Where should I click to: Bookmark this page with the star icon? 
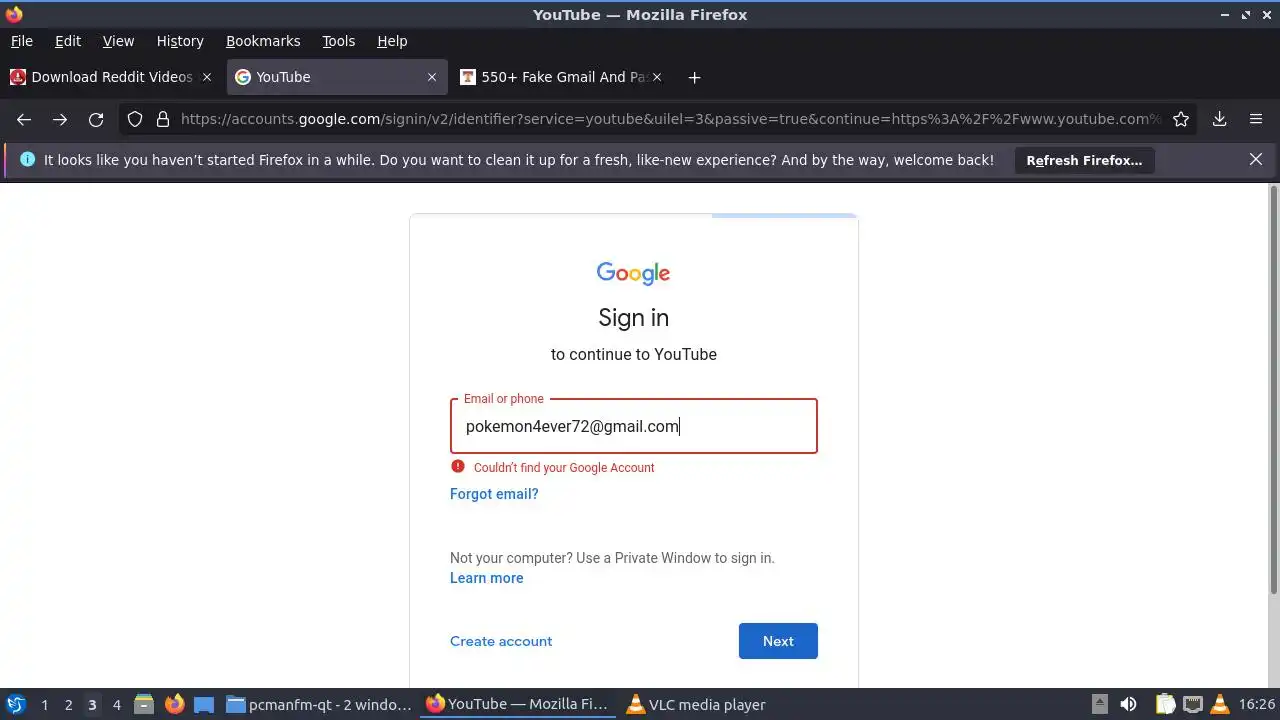1181,119
